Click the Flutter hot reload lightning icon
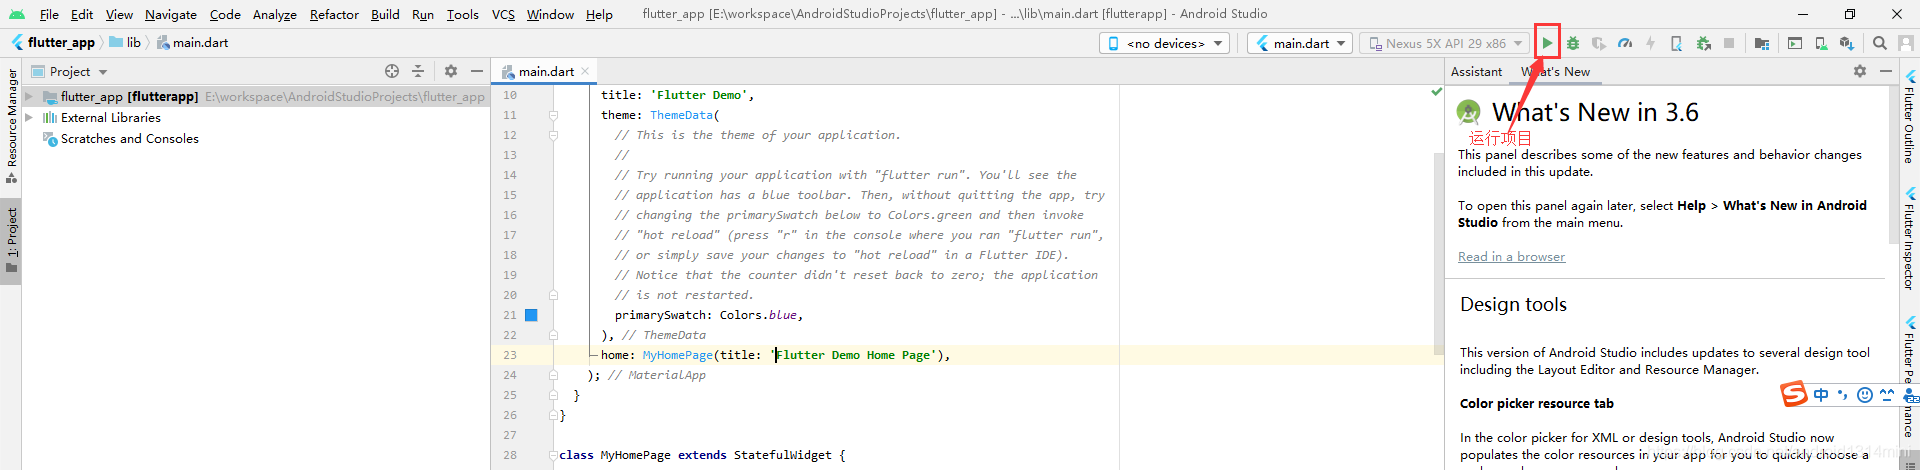This screenshot has width=1920, height=470. coord(1650,43)
